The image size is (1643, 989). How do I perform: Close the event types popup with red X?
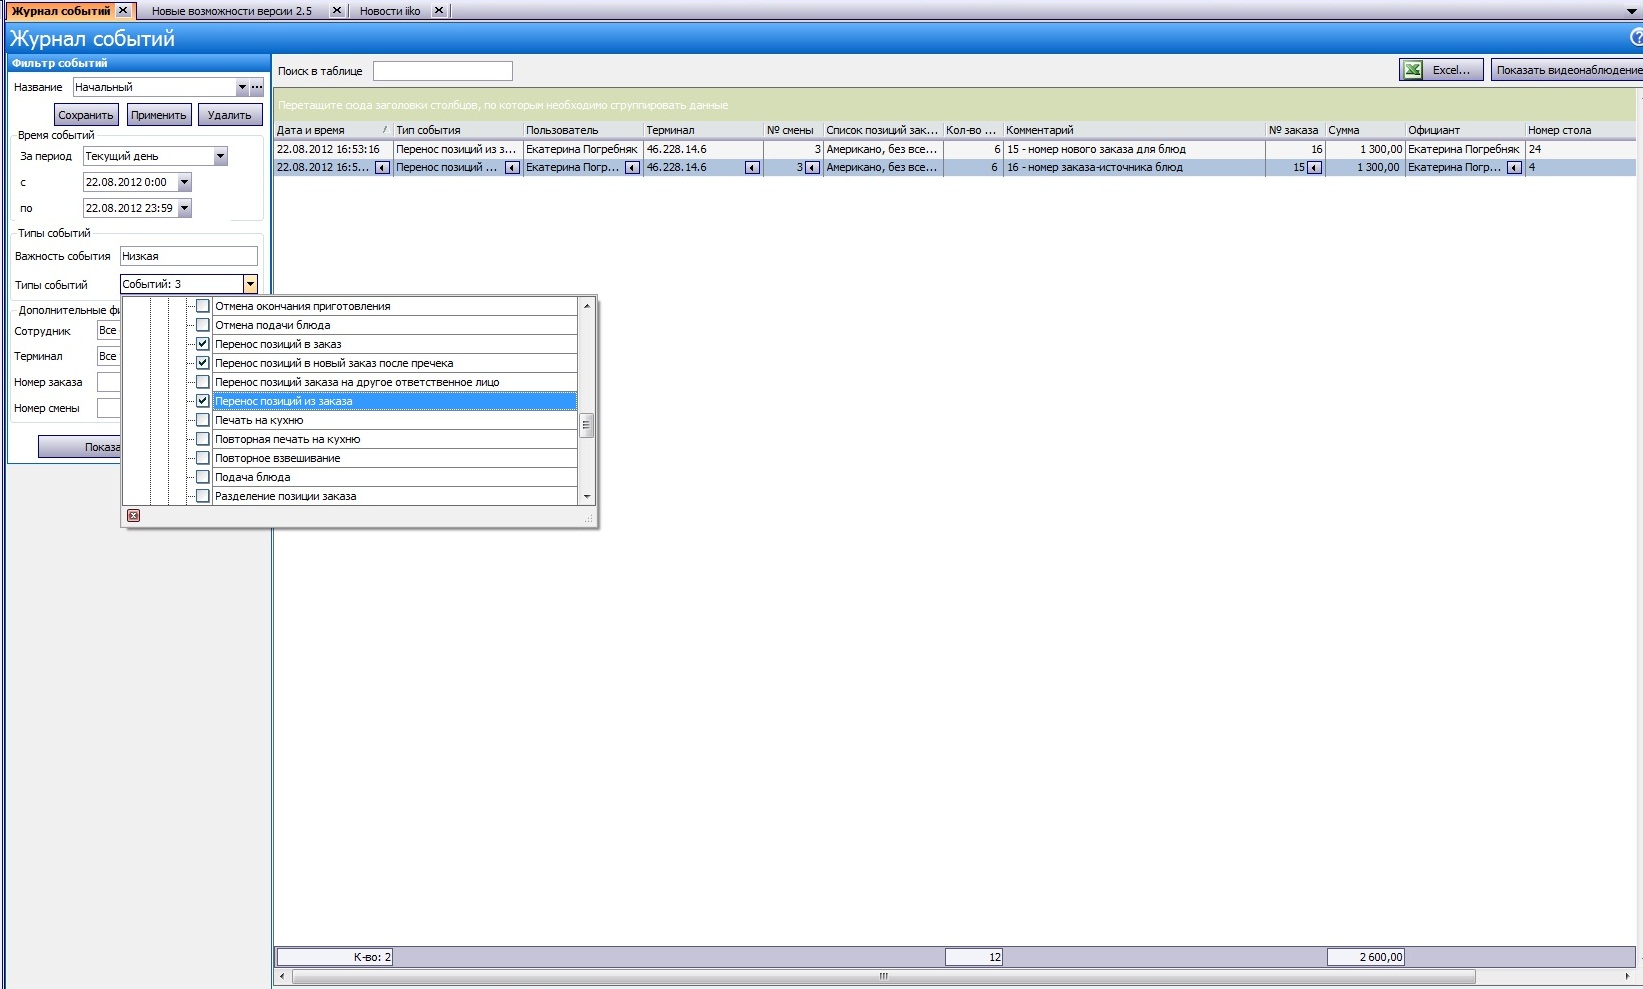pos(133,516)
